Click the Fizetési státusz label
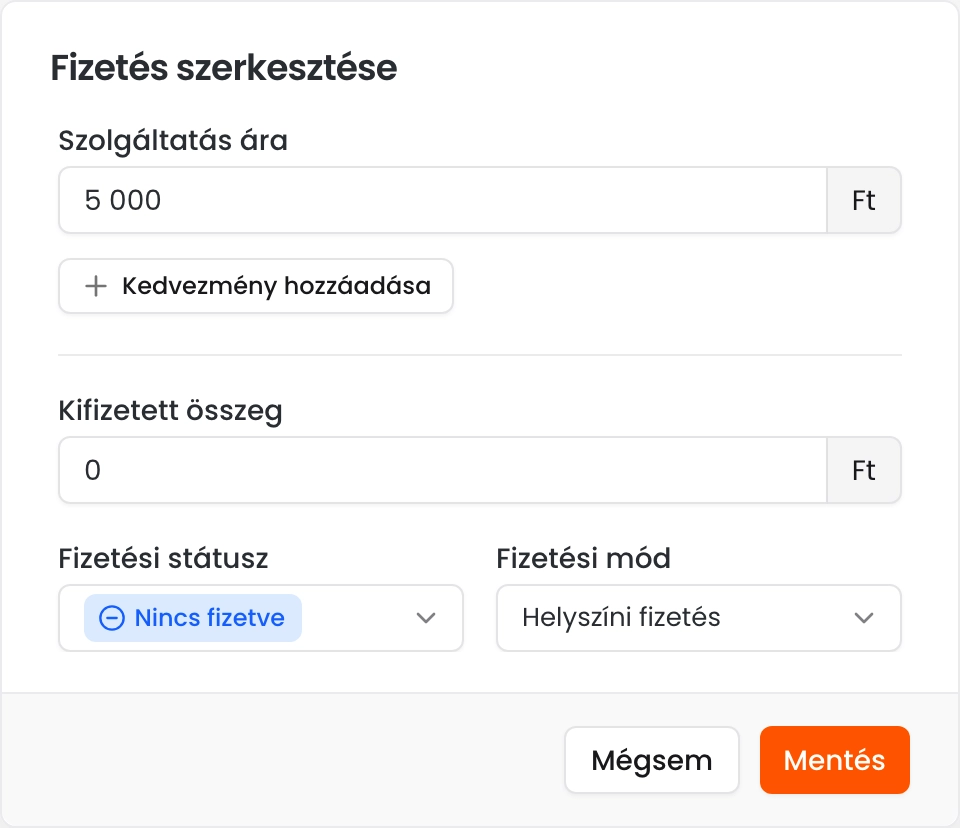960x828 pixels. pos(163,559)
